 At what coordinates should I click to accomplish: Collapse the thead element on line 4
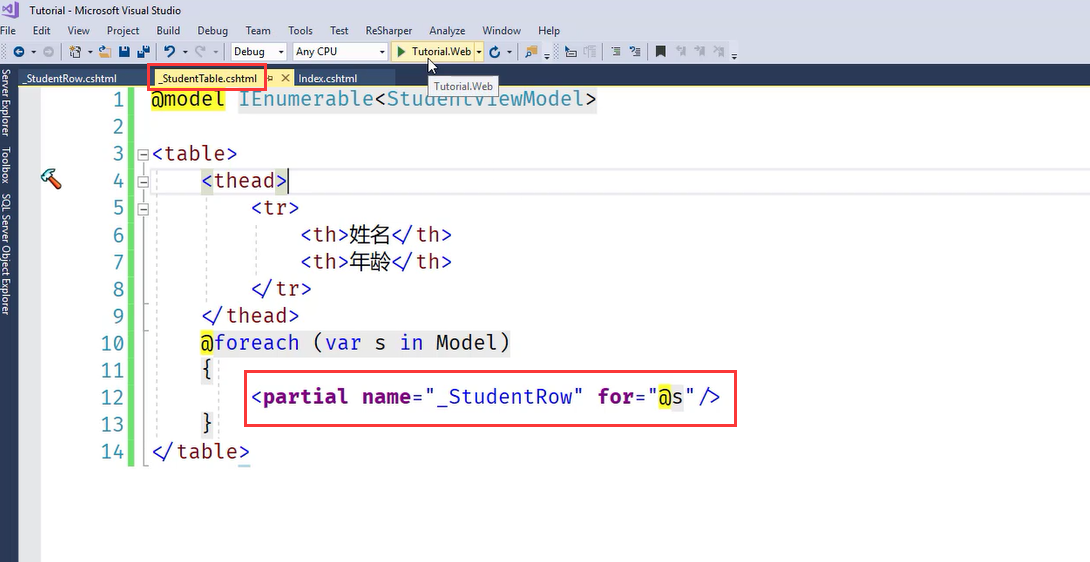(x=143, y=182)
